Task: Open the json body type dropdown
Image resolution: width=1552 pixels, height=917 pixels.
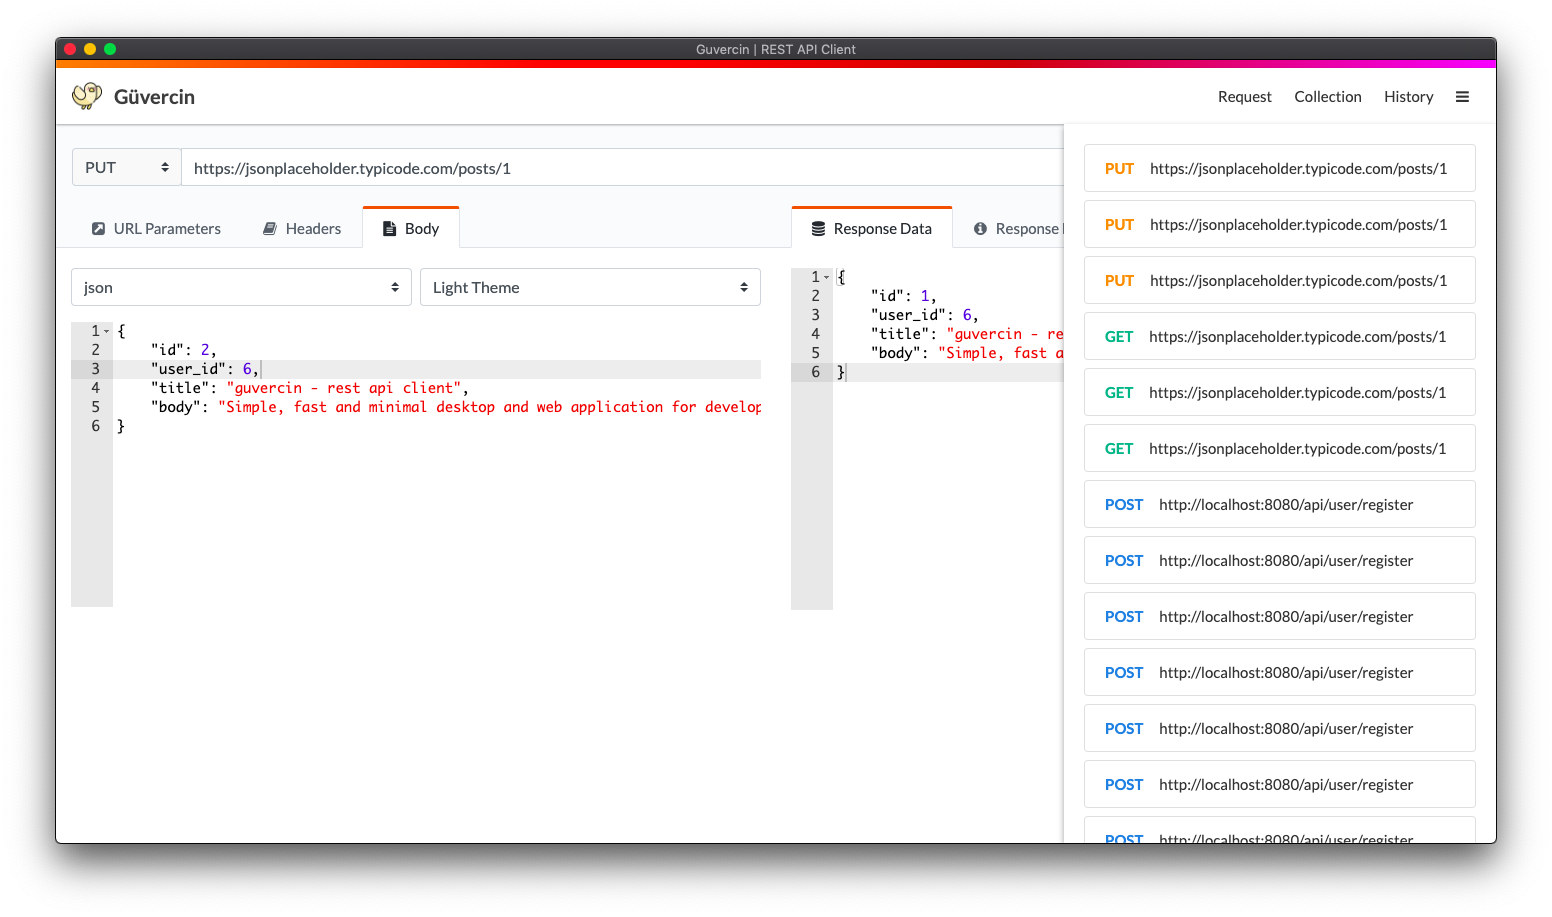Action: coord(241,287)
